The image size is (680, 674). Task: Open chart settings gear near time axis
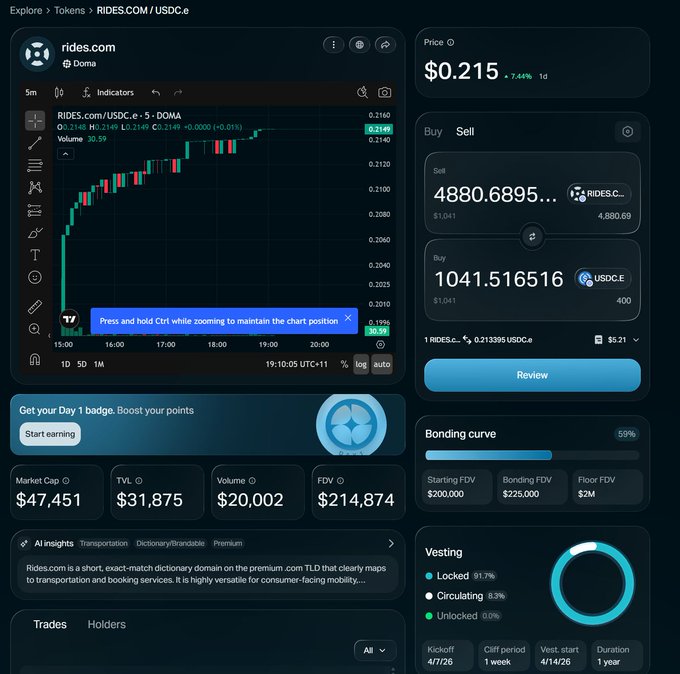pyautogui.click(x=380, y=344)
